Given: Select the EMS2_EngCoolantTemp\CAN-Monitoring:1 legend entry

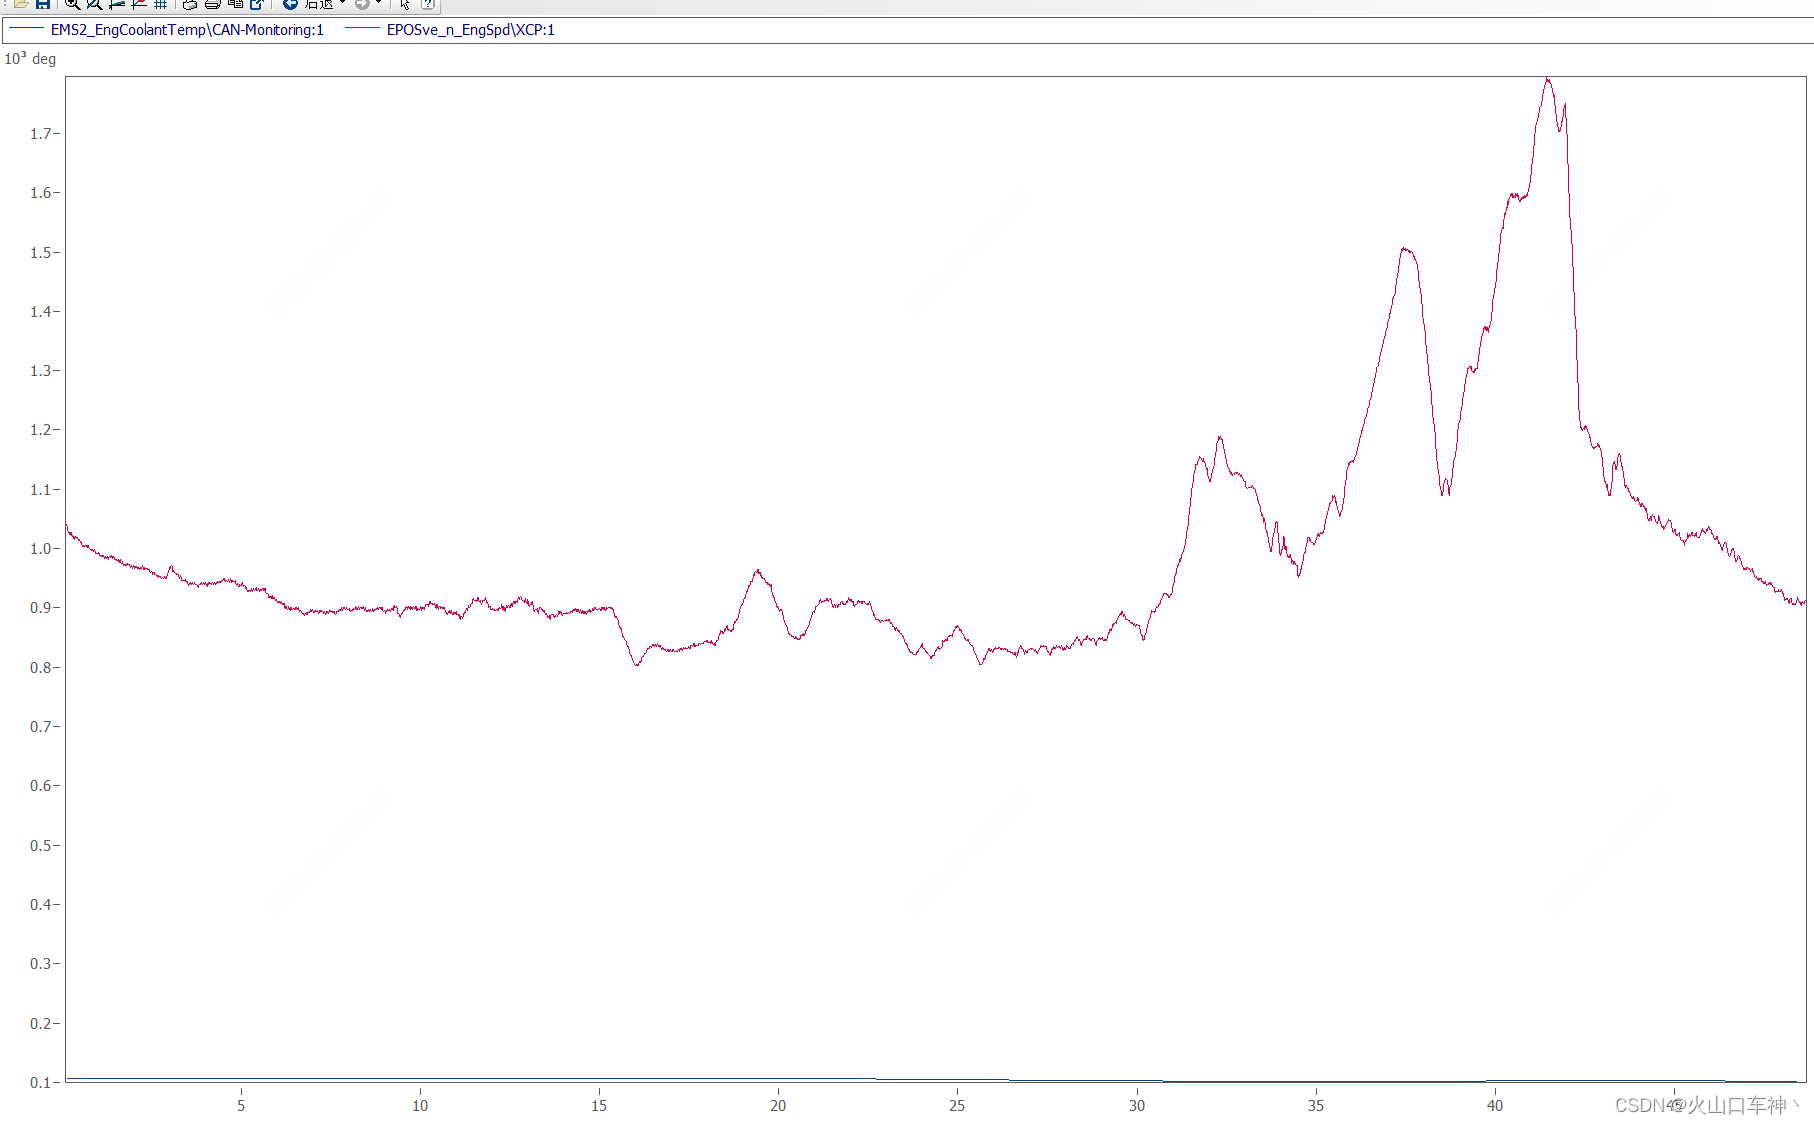Looking at the screenshot, I should (x=187, y=30).
